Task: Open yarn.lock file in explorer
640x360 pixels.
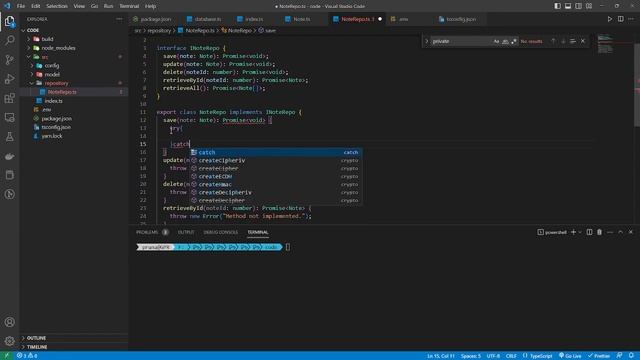Action: tap(52, 136)
